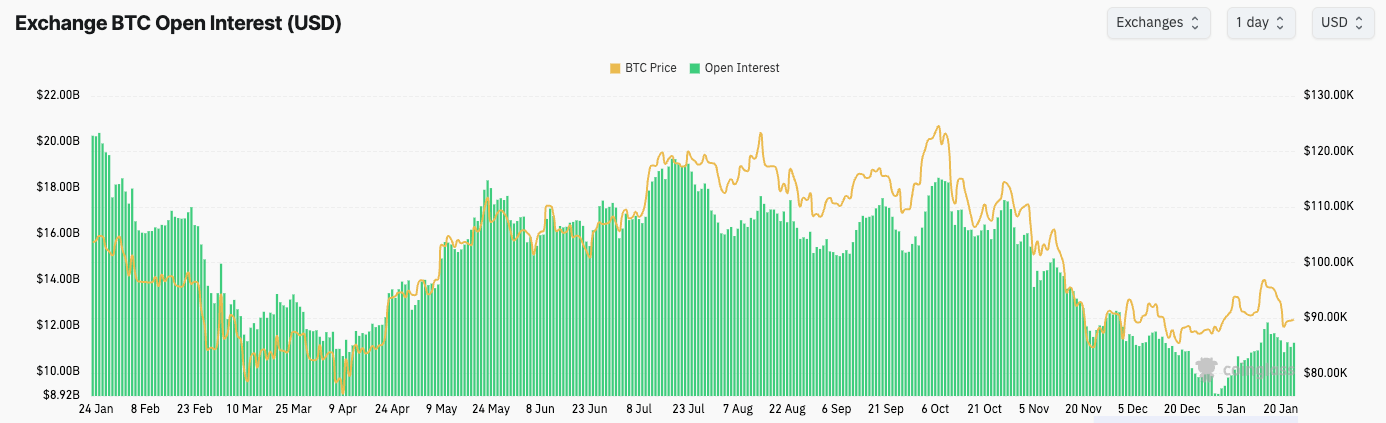Click the yellow BTC Price legend marker
1386x423 pixels.
614,68
